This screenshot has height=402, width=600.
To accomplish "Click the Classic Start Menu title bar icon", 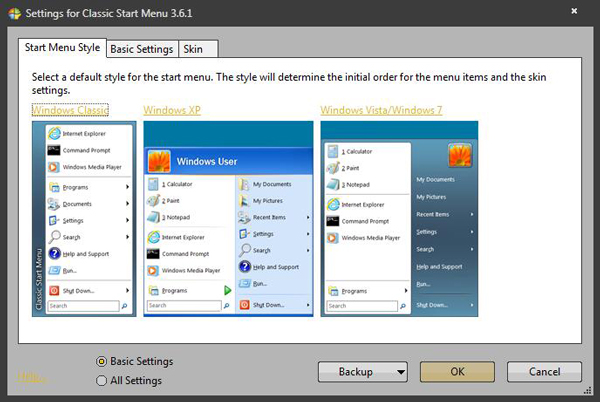I will [x=15, y=13].
